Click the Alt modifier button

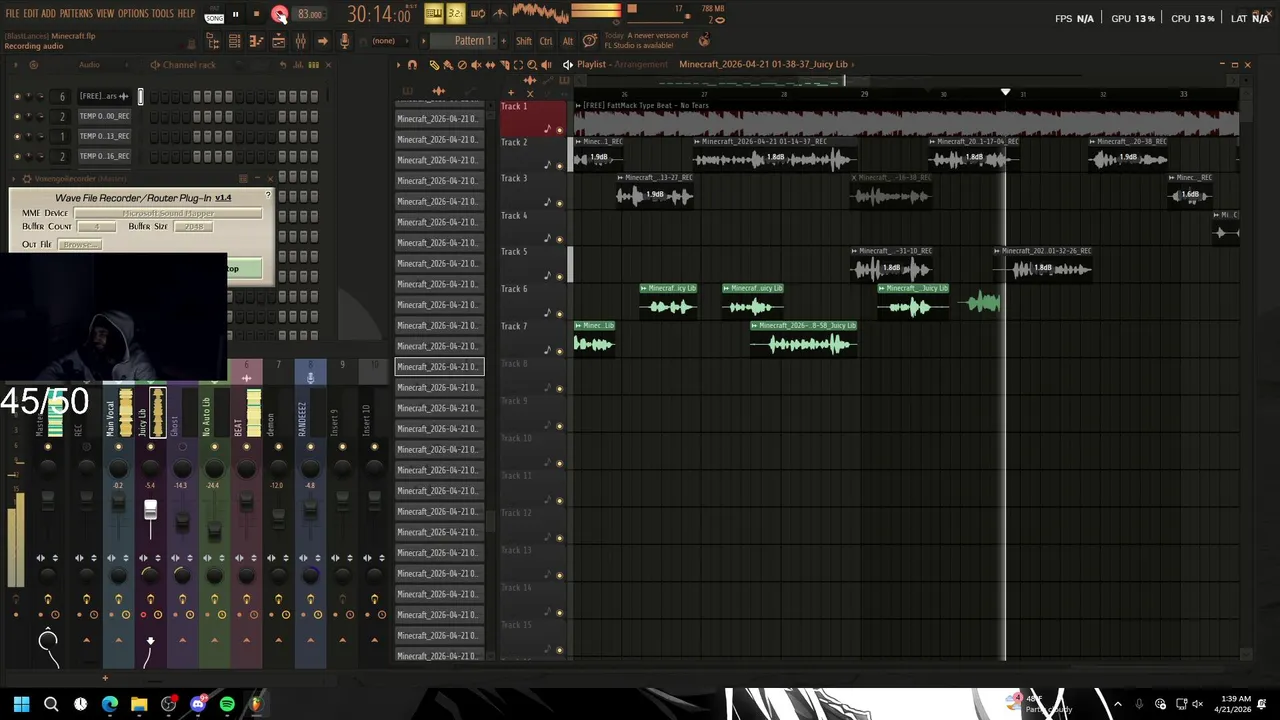click(x=568, y=41)
